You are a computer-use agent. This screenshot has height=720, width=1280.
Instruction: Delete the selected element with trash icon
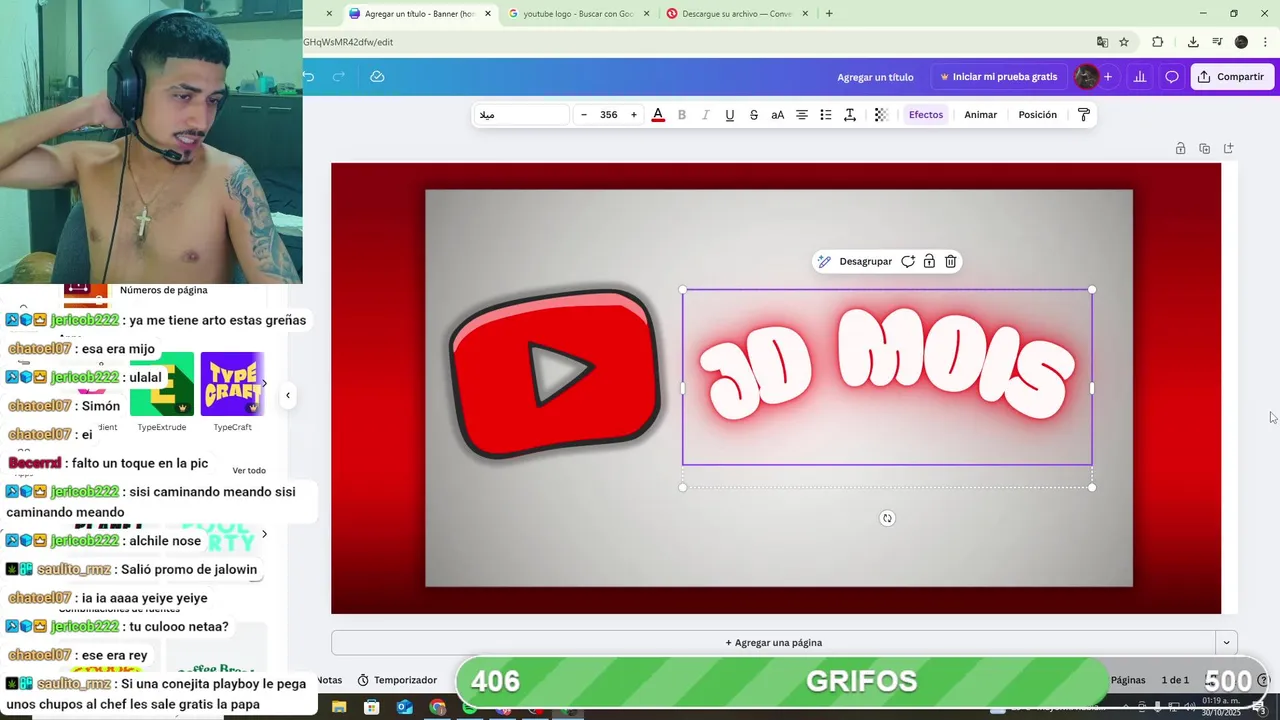click(x=951, y=261)
